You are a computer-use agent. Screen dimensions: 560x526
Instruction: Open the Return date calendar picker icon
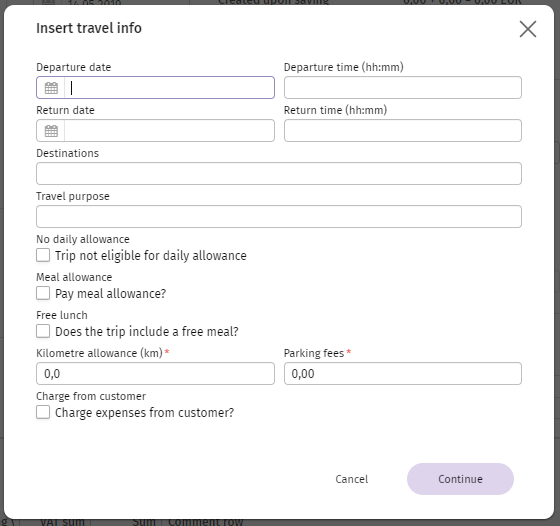pos(51,131)
